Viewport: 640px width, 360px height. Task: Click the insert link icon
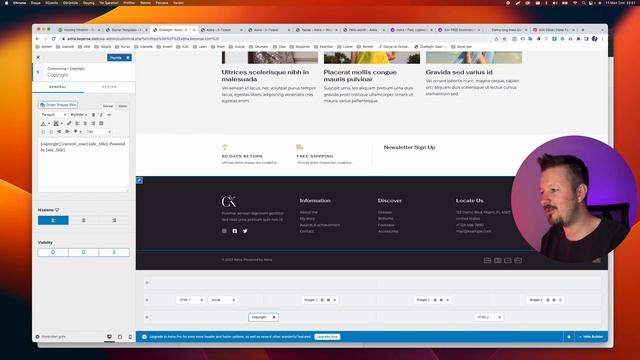pos(69,123)
